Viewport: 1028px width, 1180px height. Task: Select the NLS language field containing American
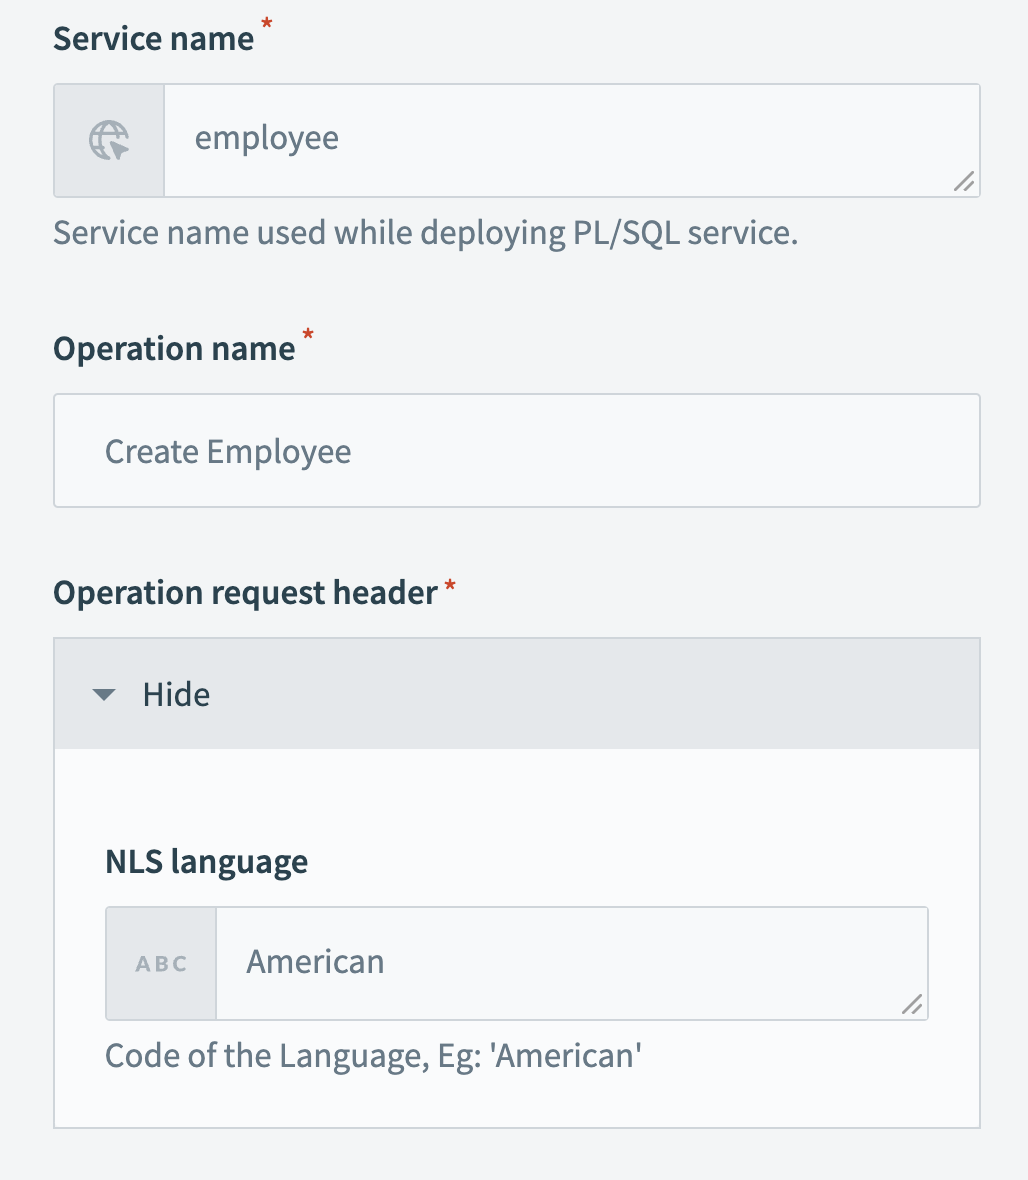[x=560, y=963]
